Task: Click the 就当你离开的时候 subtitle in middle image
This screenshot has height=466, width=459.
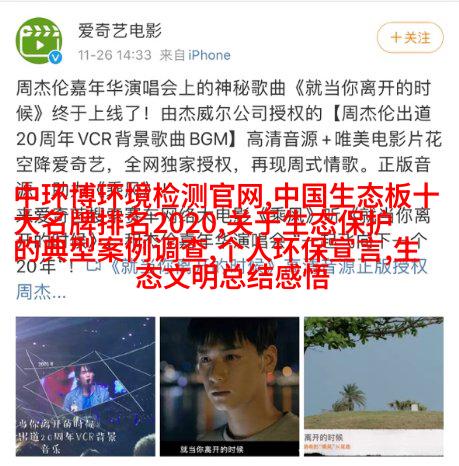Action: click(211, 450)
